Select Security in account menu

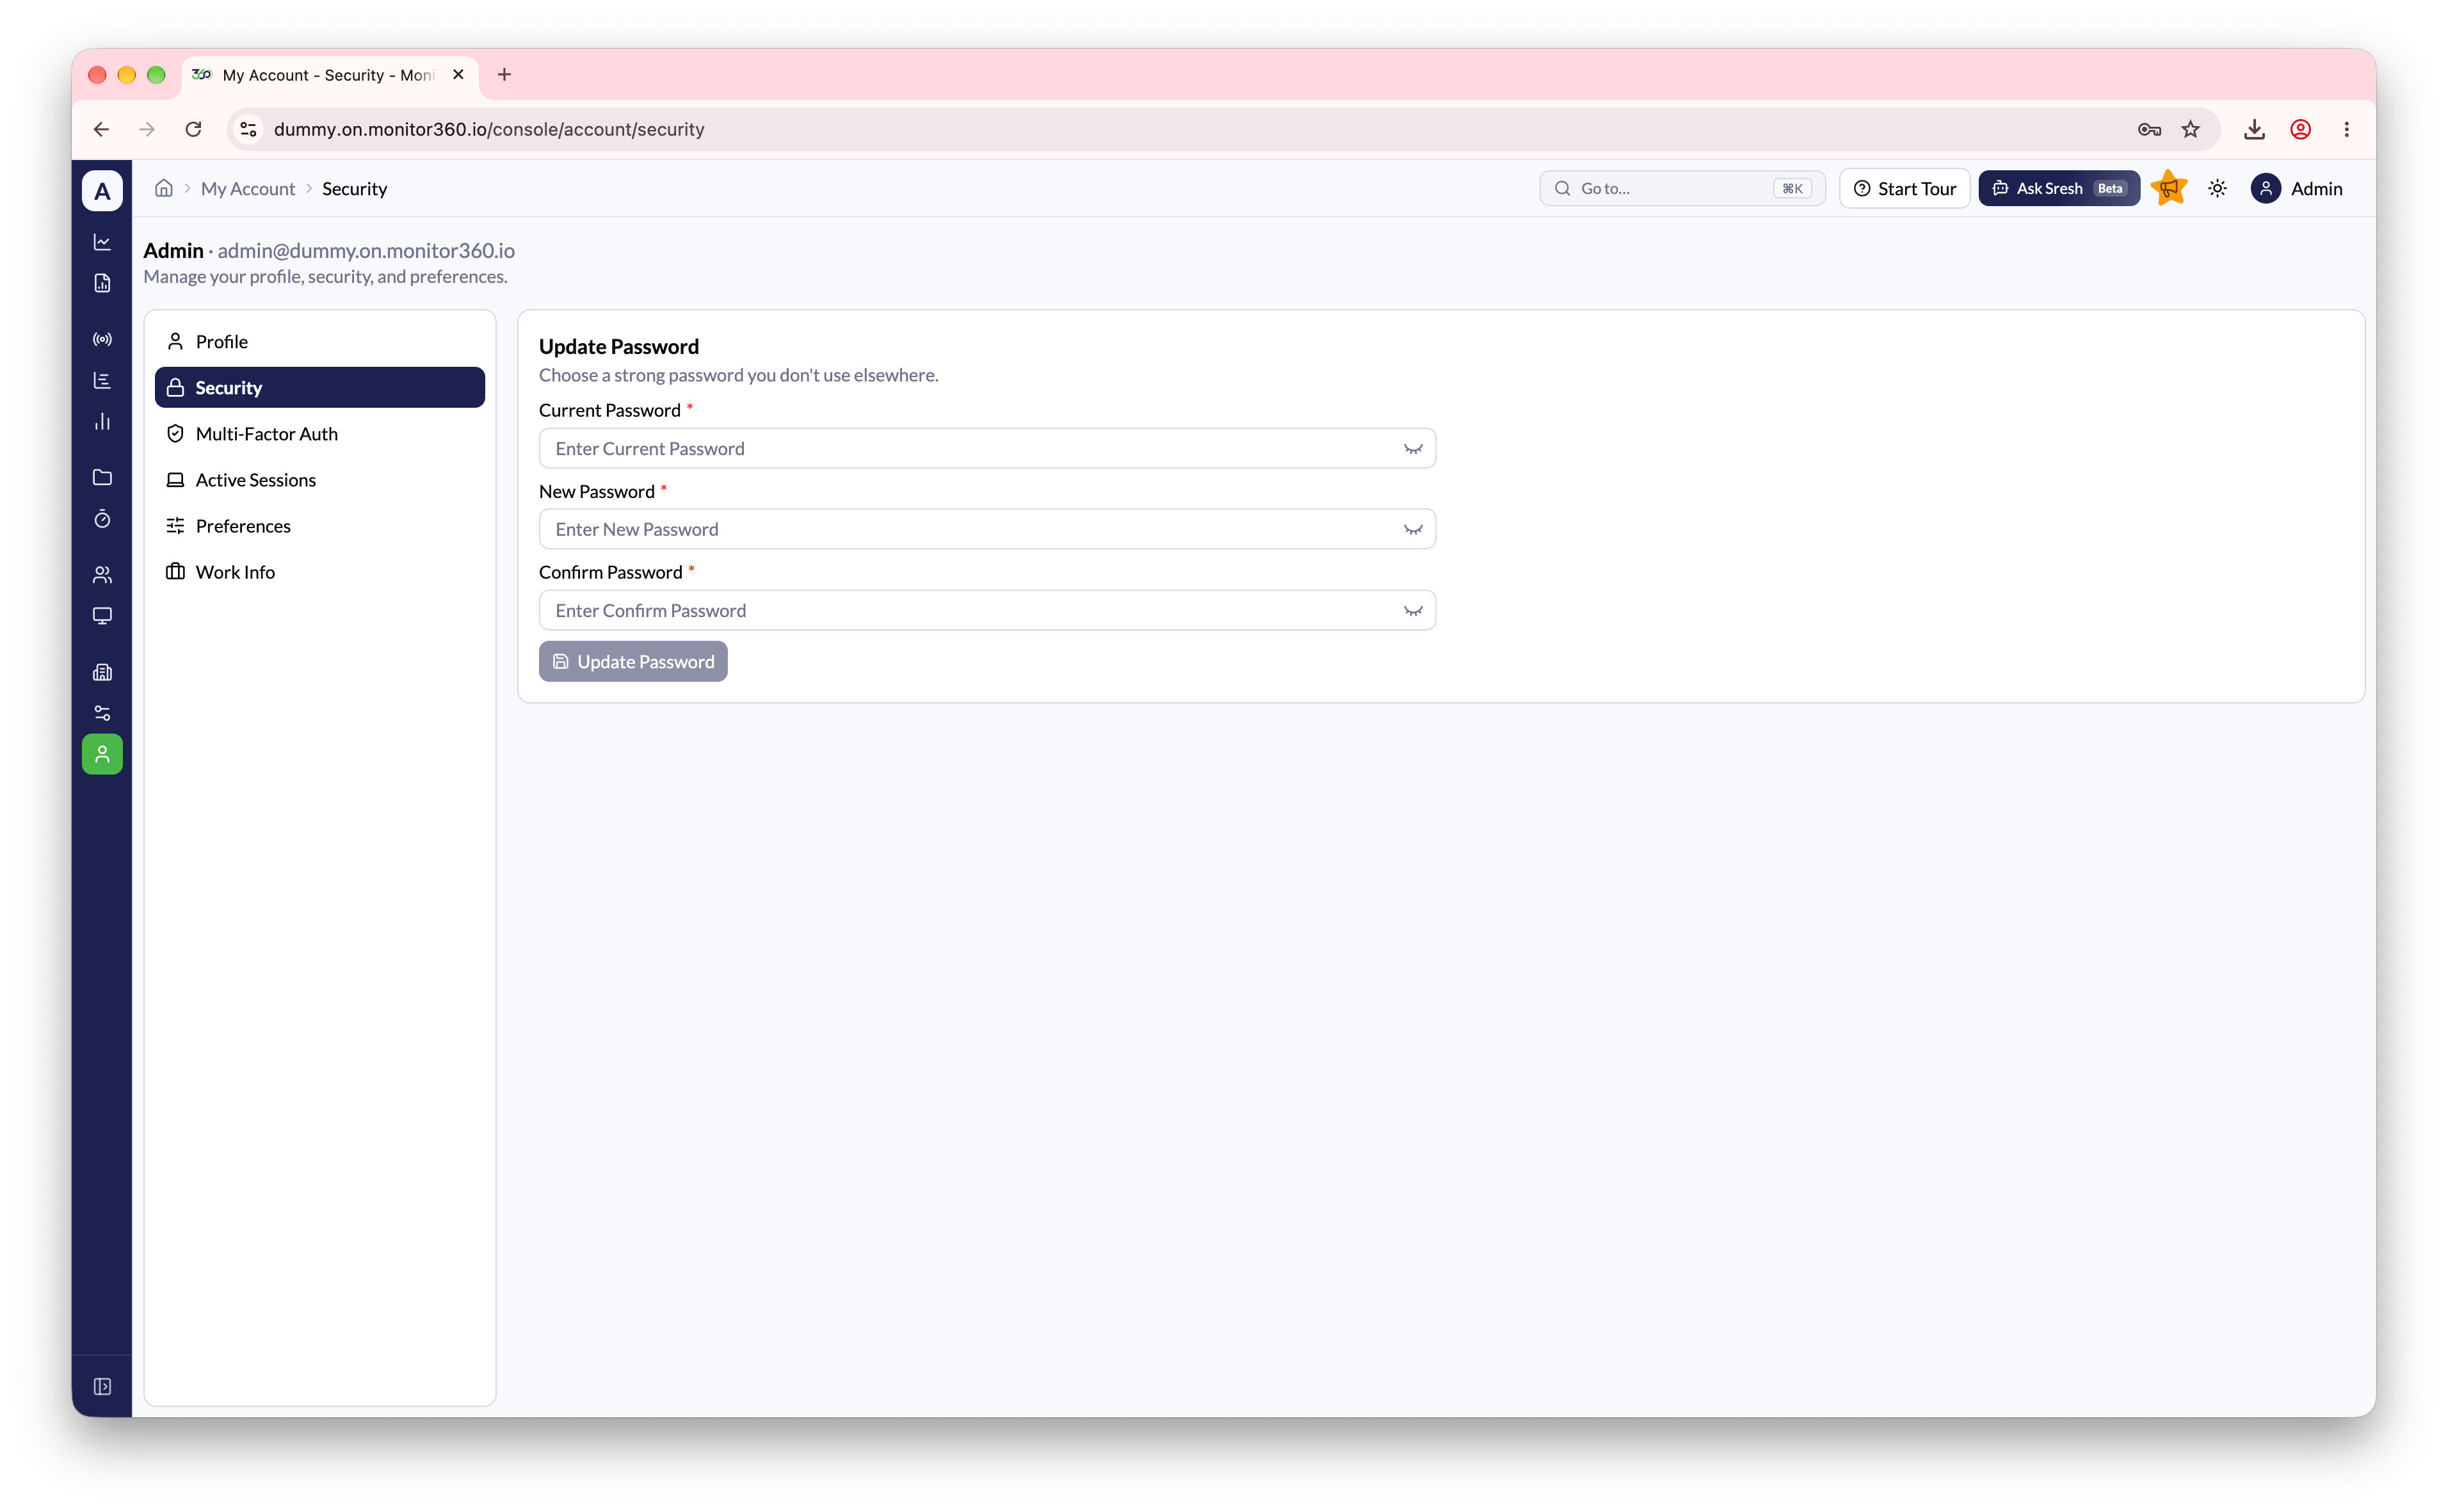[x=320, y=387]
